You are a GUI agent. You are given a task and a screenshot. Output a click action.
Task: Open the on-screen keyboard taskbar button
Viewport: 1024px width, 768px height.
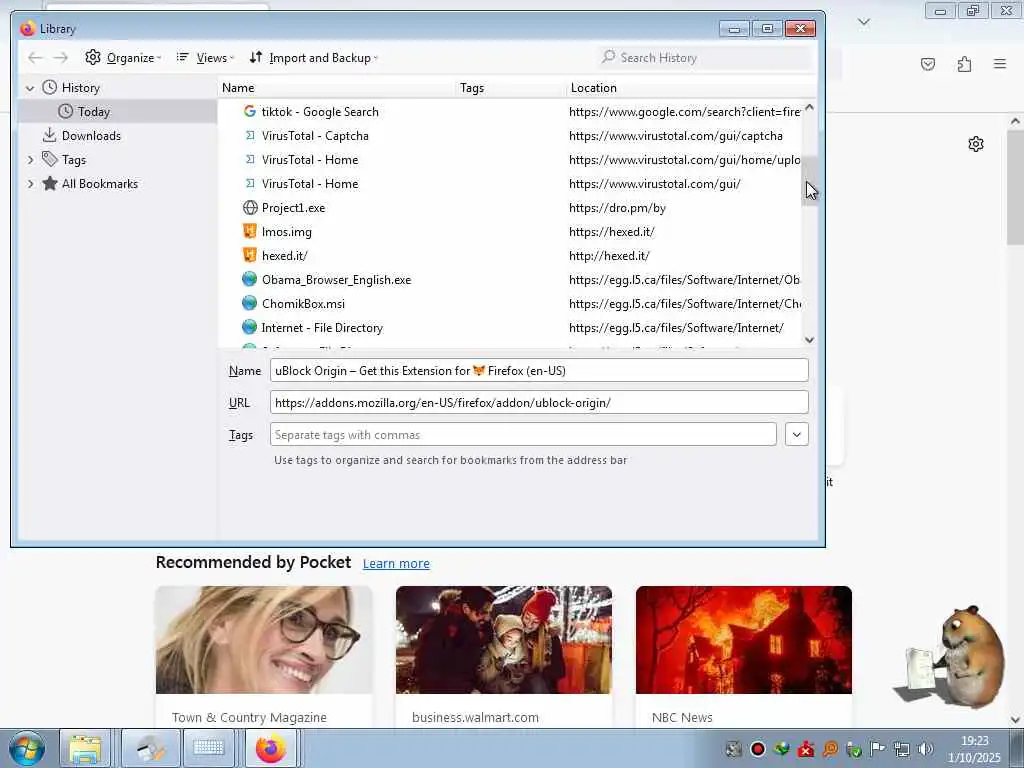point(209,748)
